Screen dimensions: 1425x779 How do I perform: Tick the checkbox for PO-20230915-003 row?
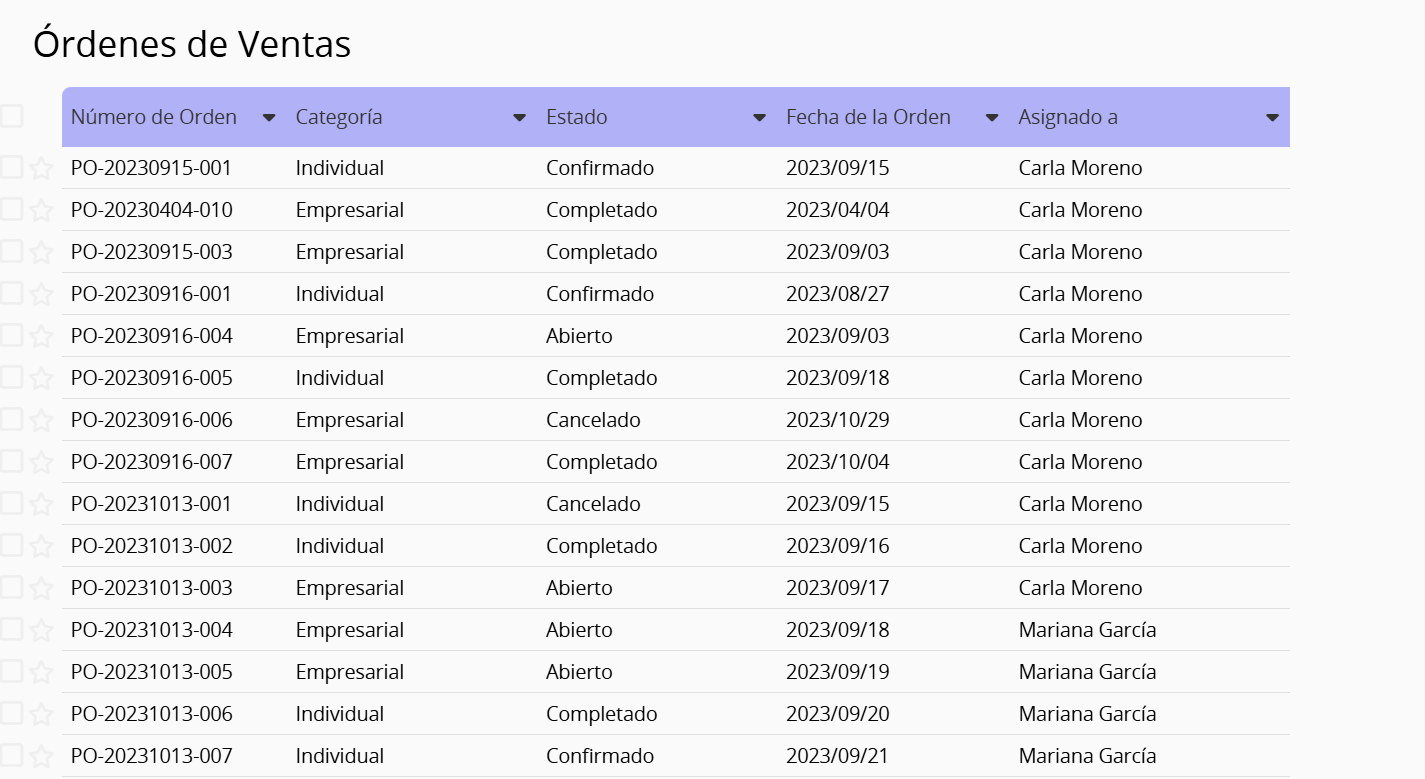tap(11, 251)
